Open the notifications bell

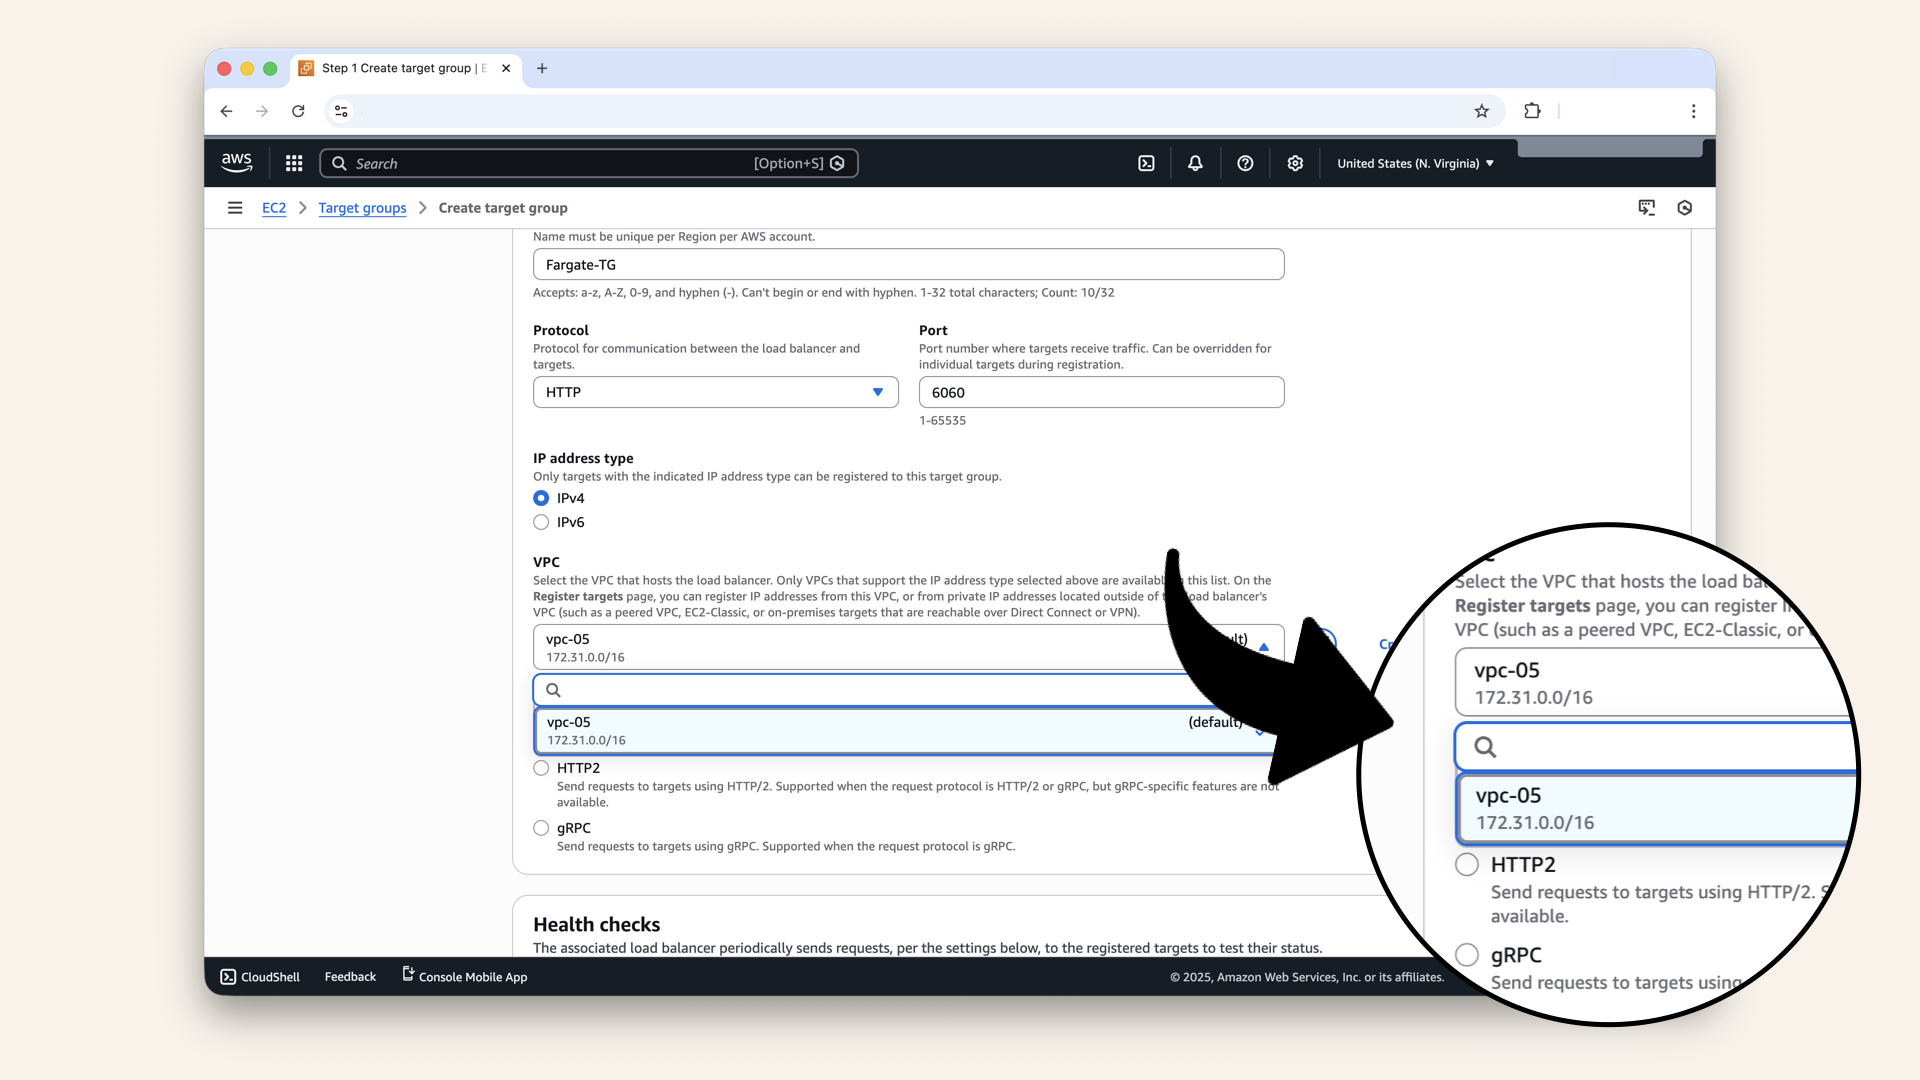[1195, 163]
